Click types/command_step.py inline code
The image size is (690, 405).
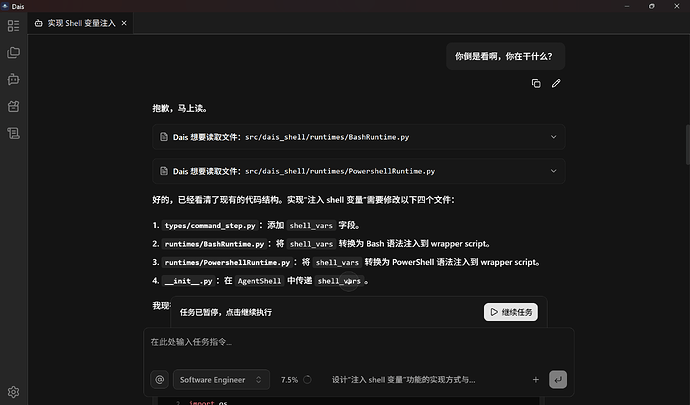click(209, 225)
